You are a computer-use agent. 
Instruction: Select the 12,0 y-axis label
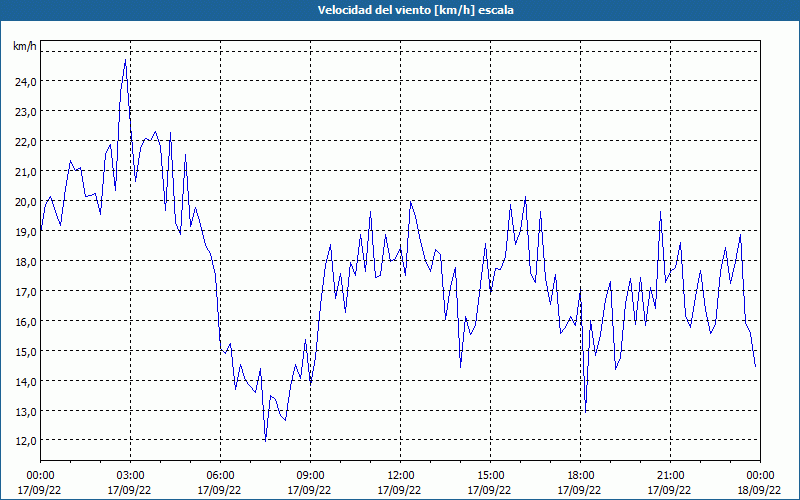(x=26, y=441)
